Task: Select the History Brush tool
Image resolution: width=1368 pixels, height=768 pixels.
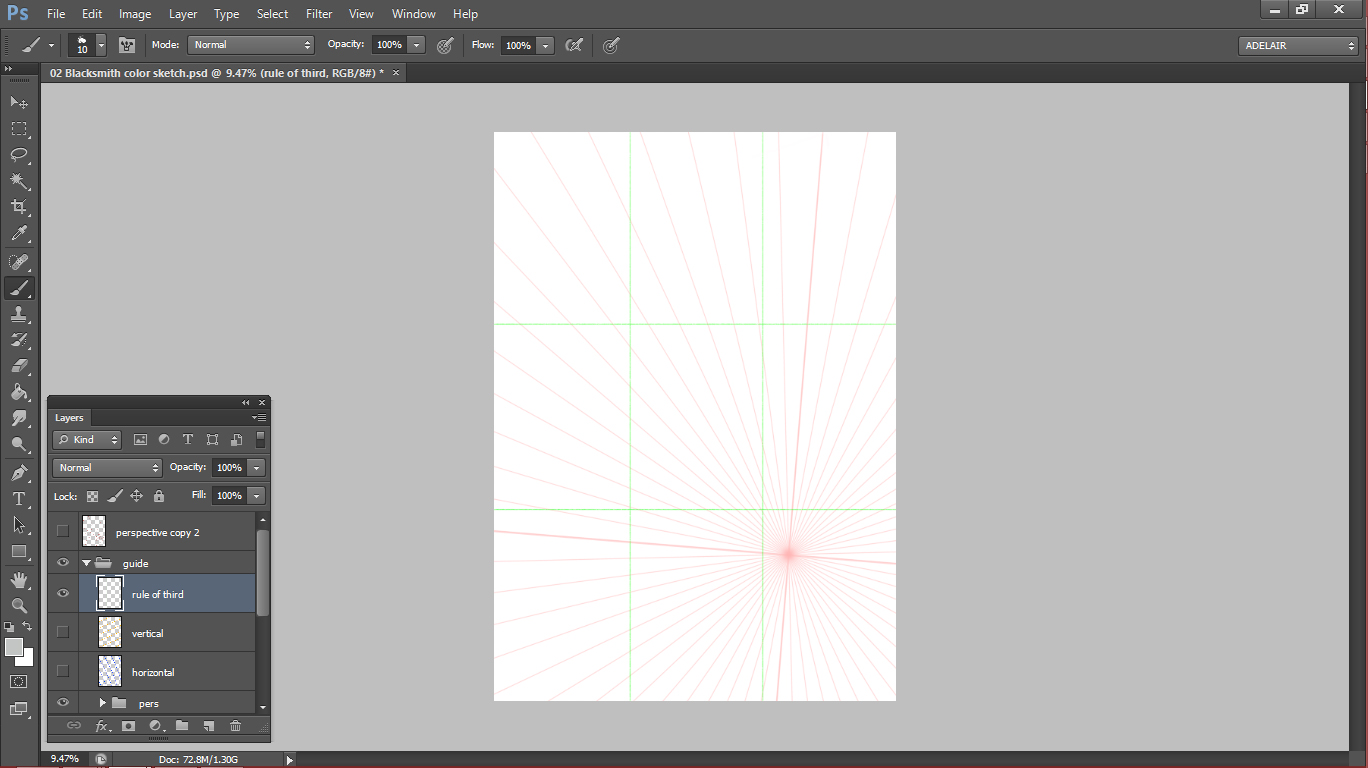Action: click(x=19, y=340)
